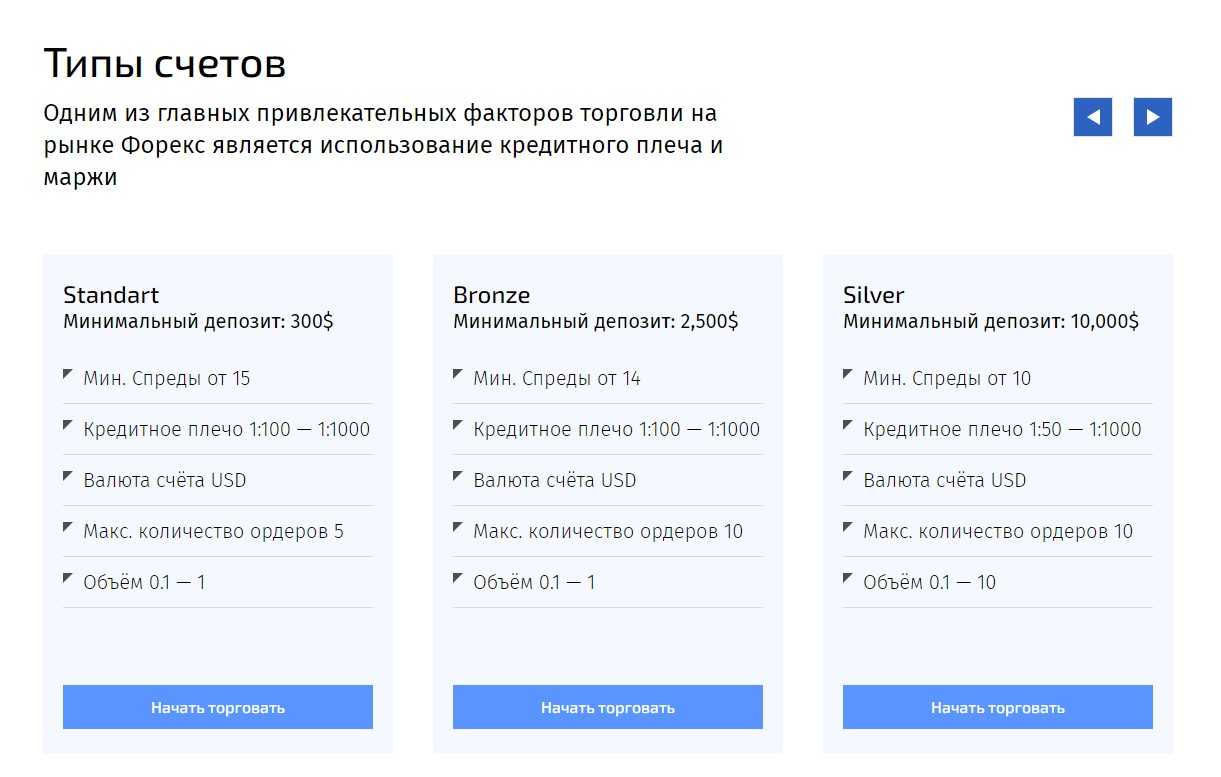The width and height of the screenshot is (1221, 777).
Task: Click the bullet icon beside Silver volume 0.1 — 10
Action: [x=848, y=578]
